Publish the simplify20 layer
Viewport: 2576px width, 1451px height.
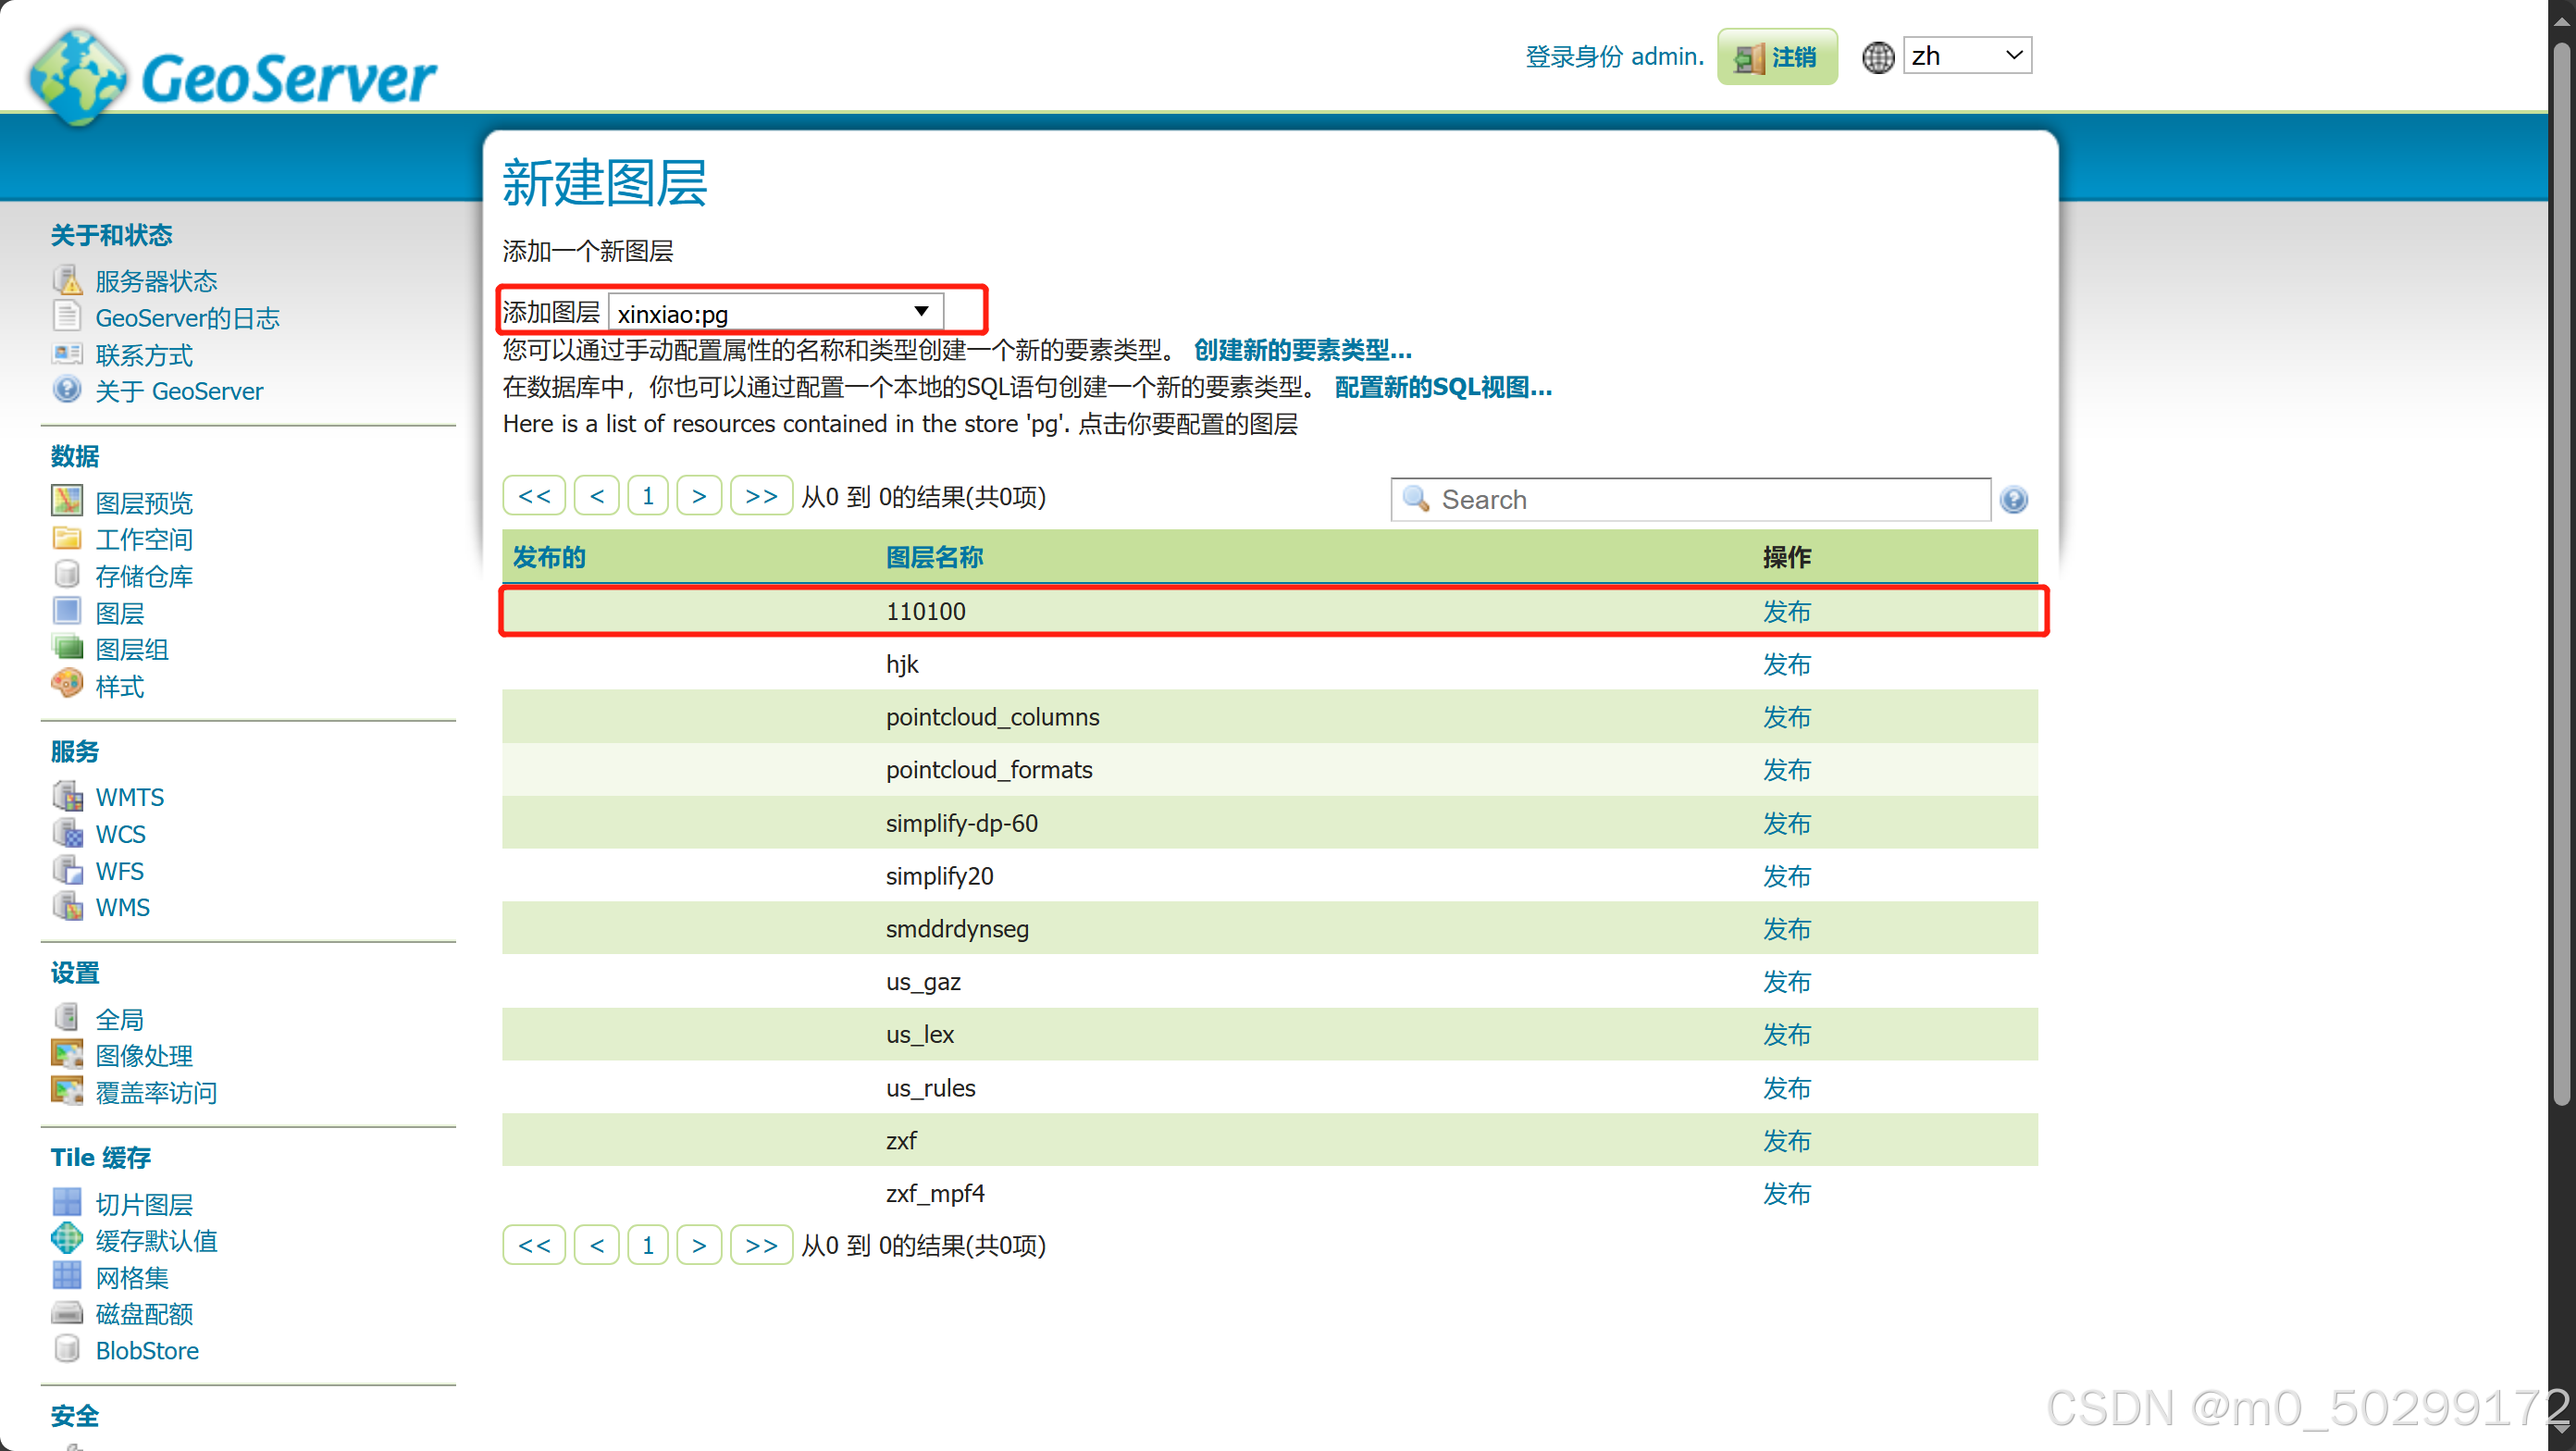(1786, 876)
